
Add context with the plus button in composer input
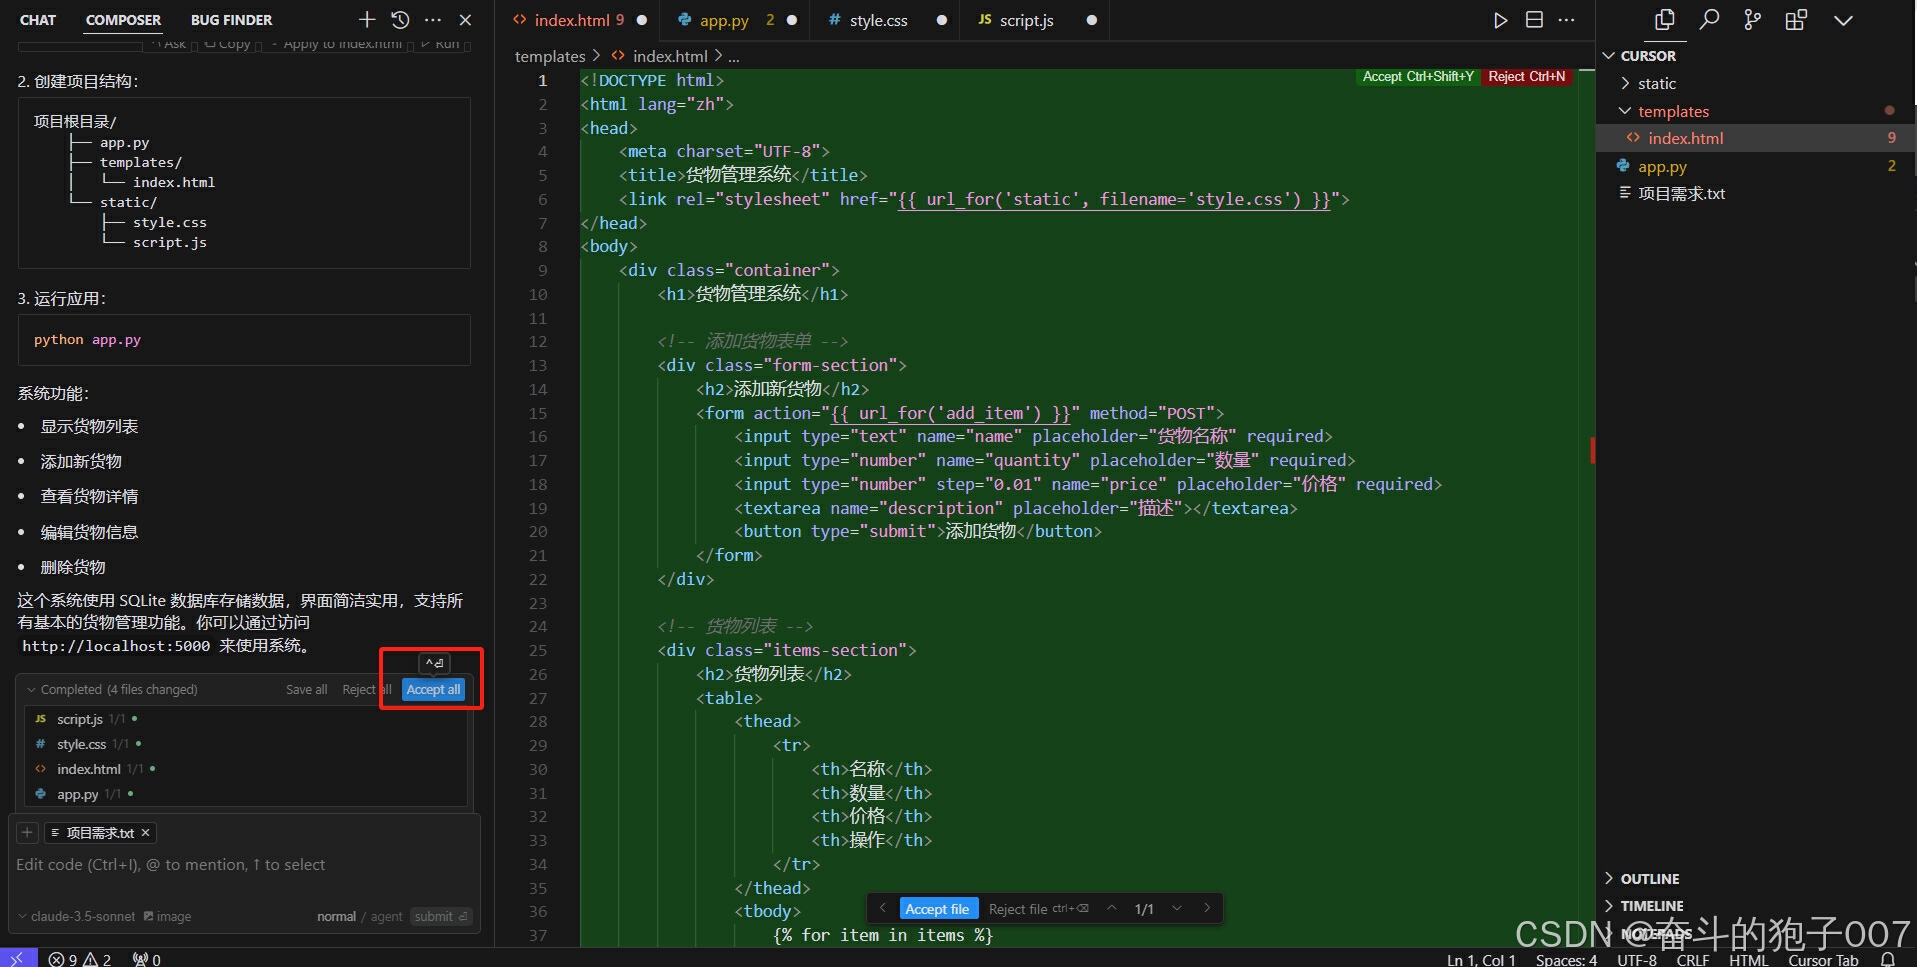point(28,832)
